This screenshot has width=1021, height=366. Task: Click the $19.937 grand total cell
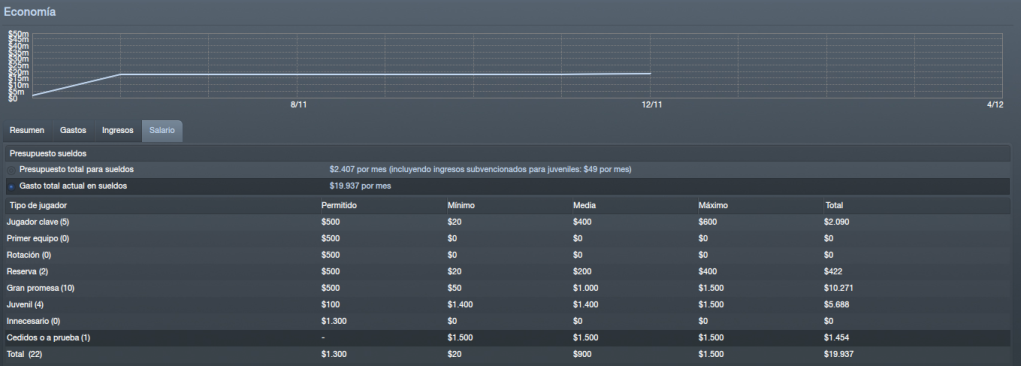(839, 354)
